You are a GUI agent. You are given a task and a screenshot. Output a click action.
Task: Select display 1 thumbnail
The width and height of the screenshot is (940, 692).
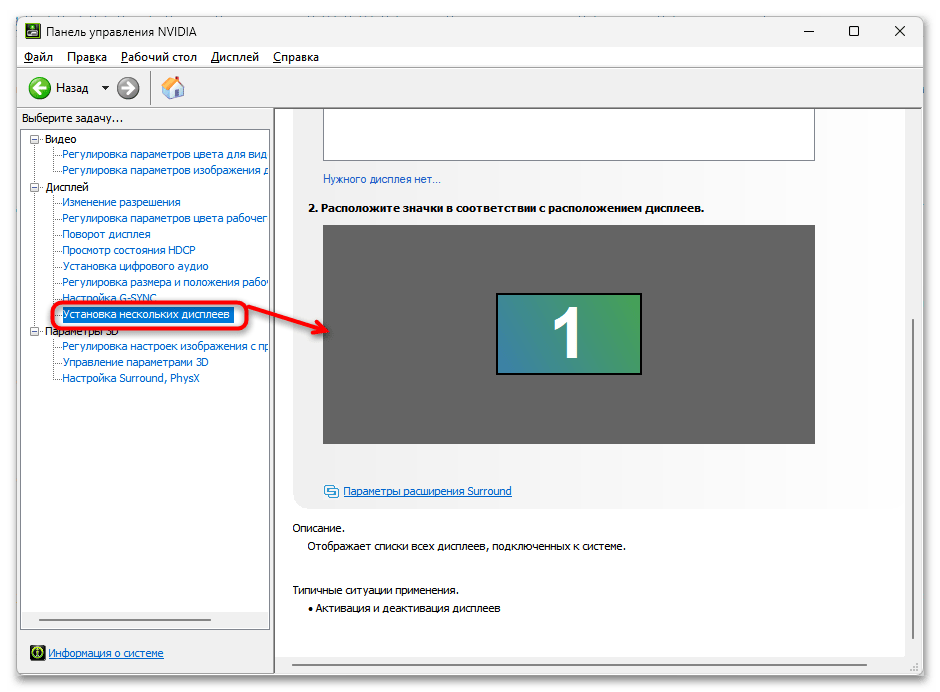pos(568,334)
